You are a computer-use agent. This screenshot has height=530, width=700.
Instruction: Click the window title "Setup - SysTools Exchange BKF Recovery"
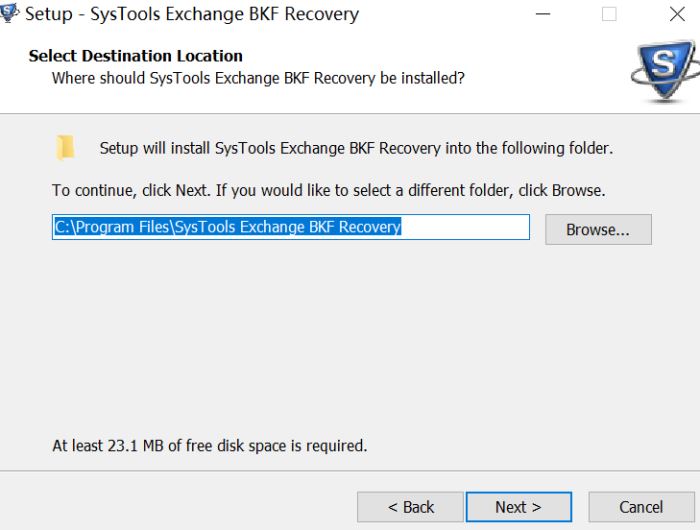191,15
